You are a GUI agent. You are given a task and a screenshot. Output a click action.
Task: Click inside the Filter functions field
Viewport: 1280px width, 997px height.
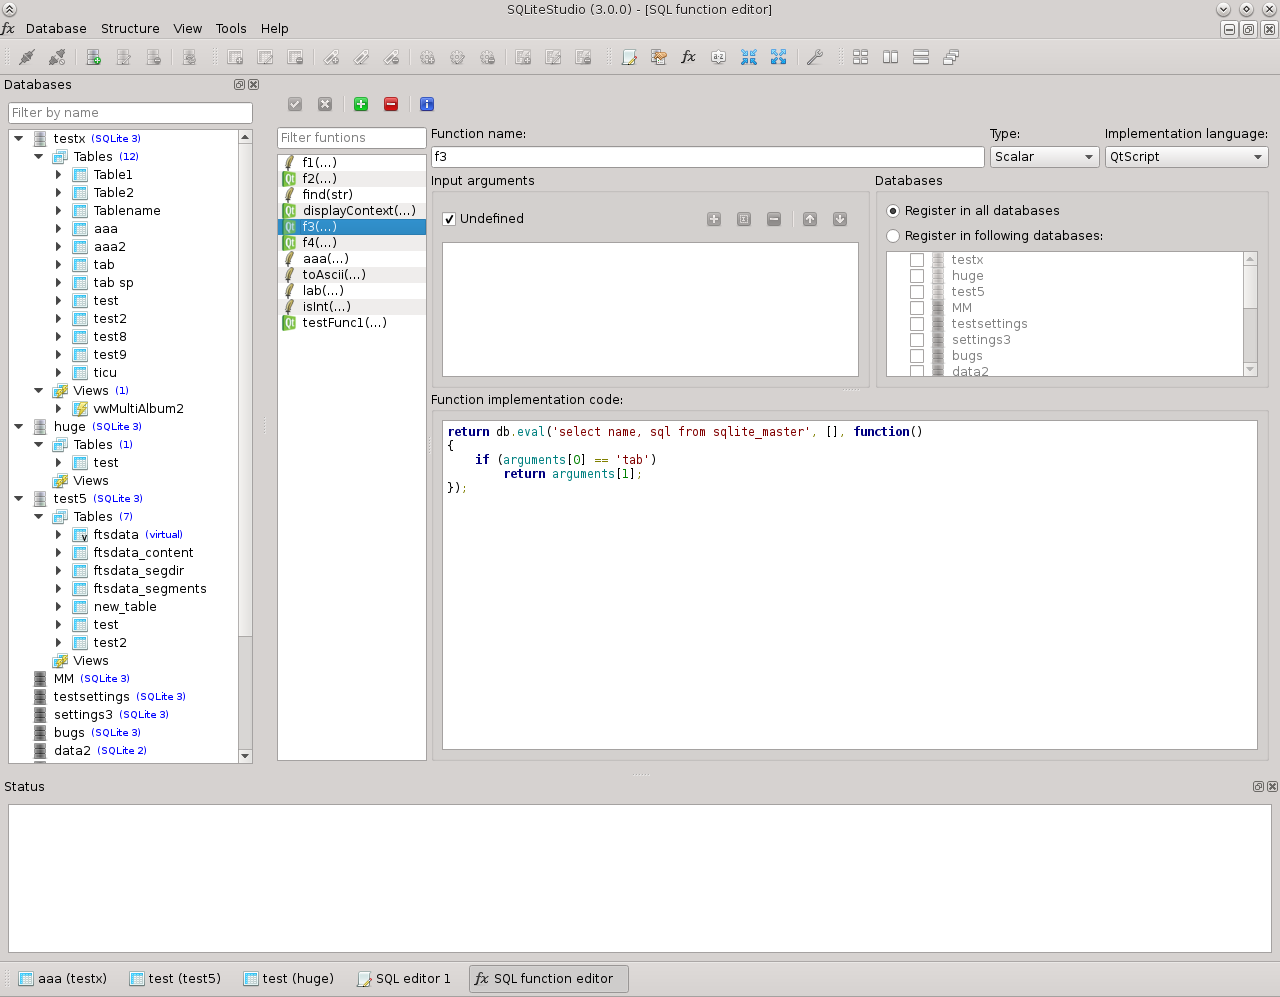coord(351,137)
